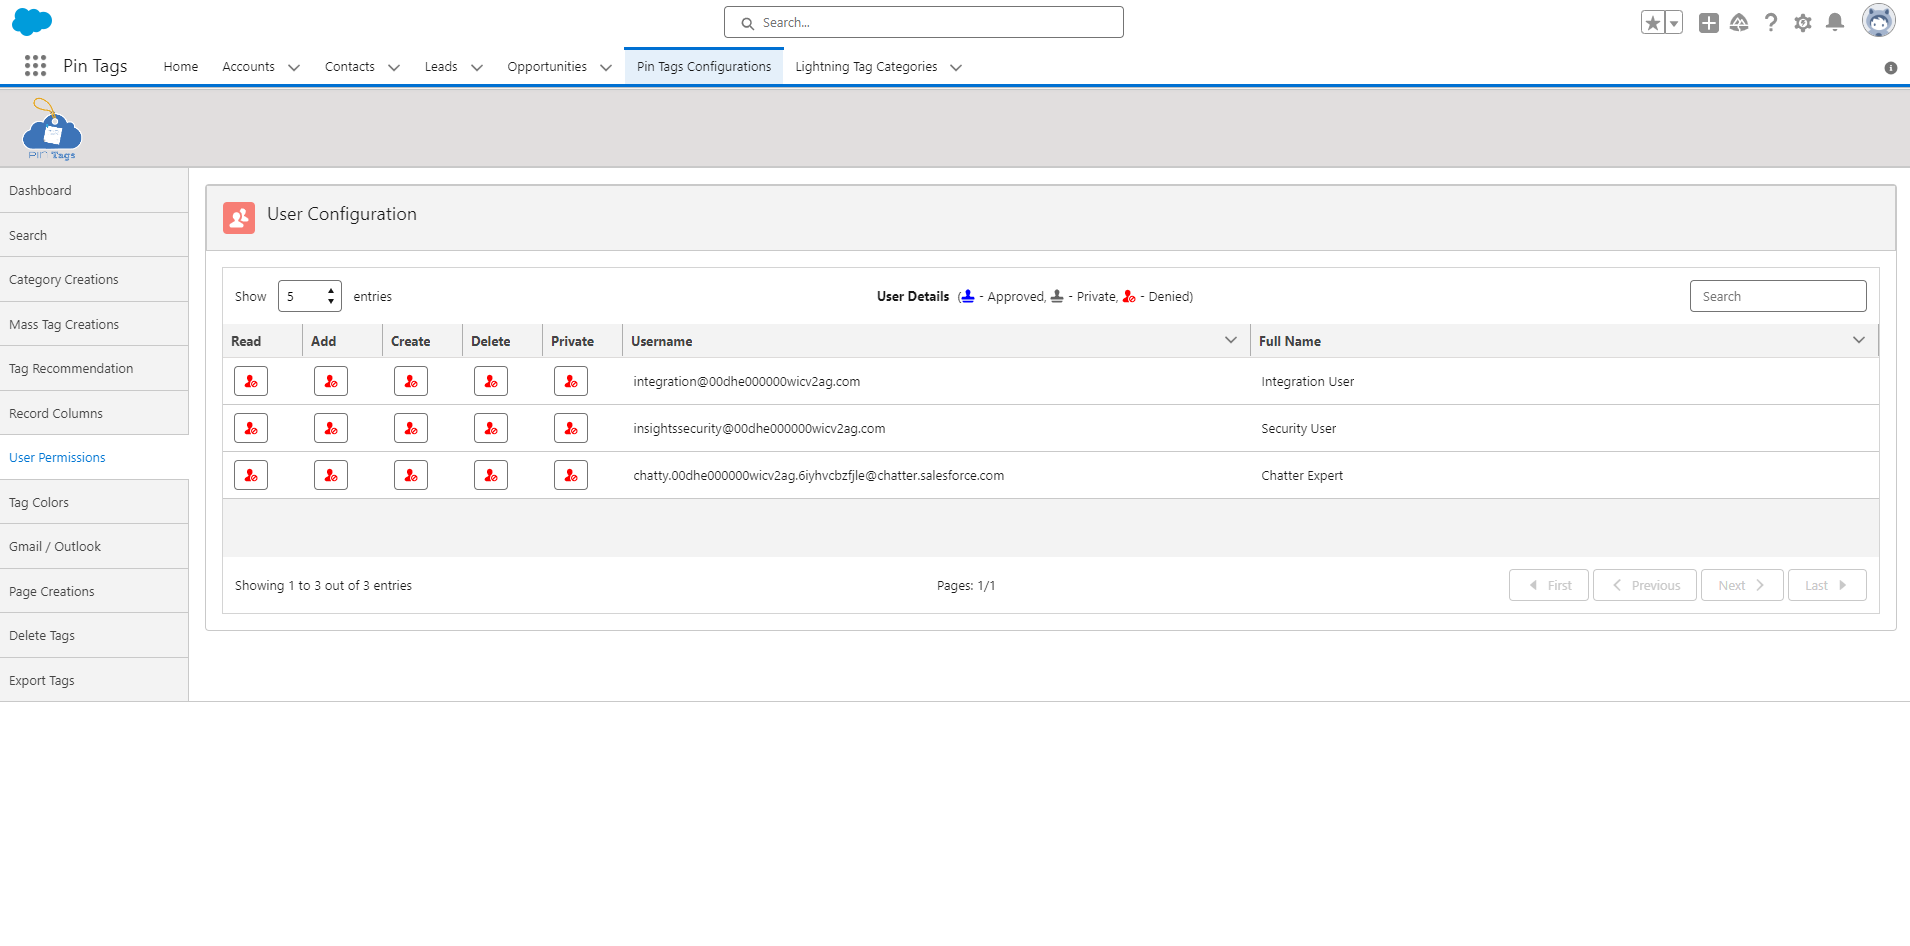The height and width of the screenshot is (946, 1910).
Task: Open User Permissions in the sidebar
Action: 94,458
